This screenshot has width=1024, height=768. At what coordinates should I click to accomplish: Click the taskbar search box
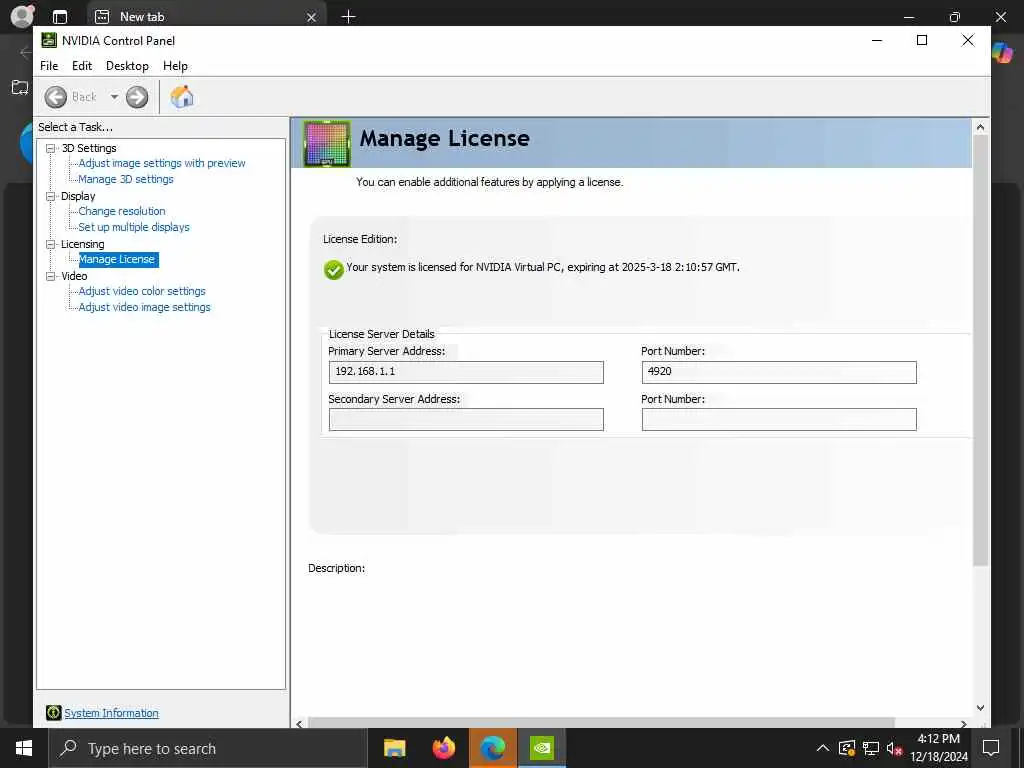click(208, 748)
